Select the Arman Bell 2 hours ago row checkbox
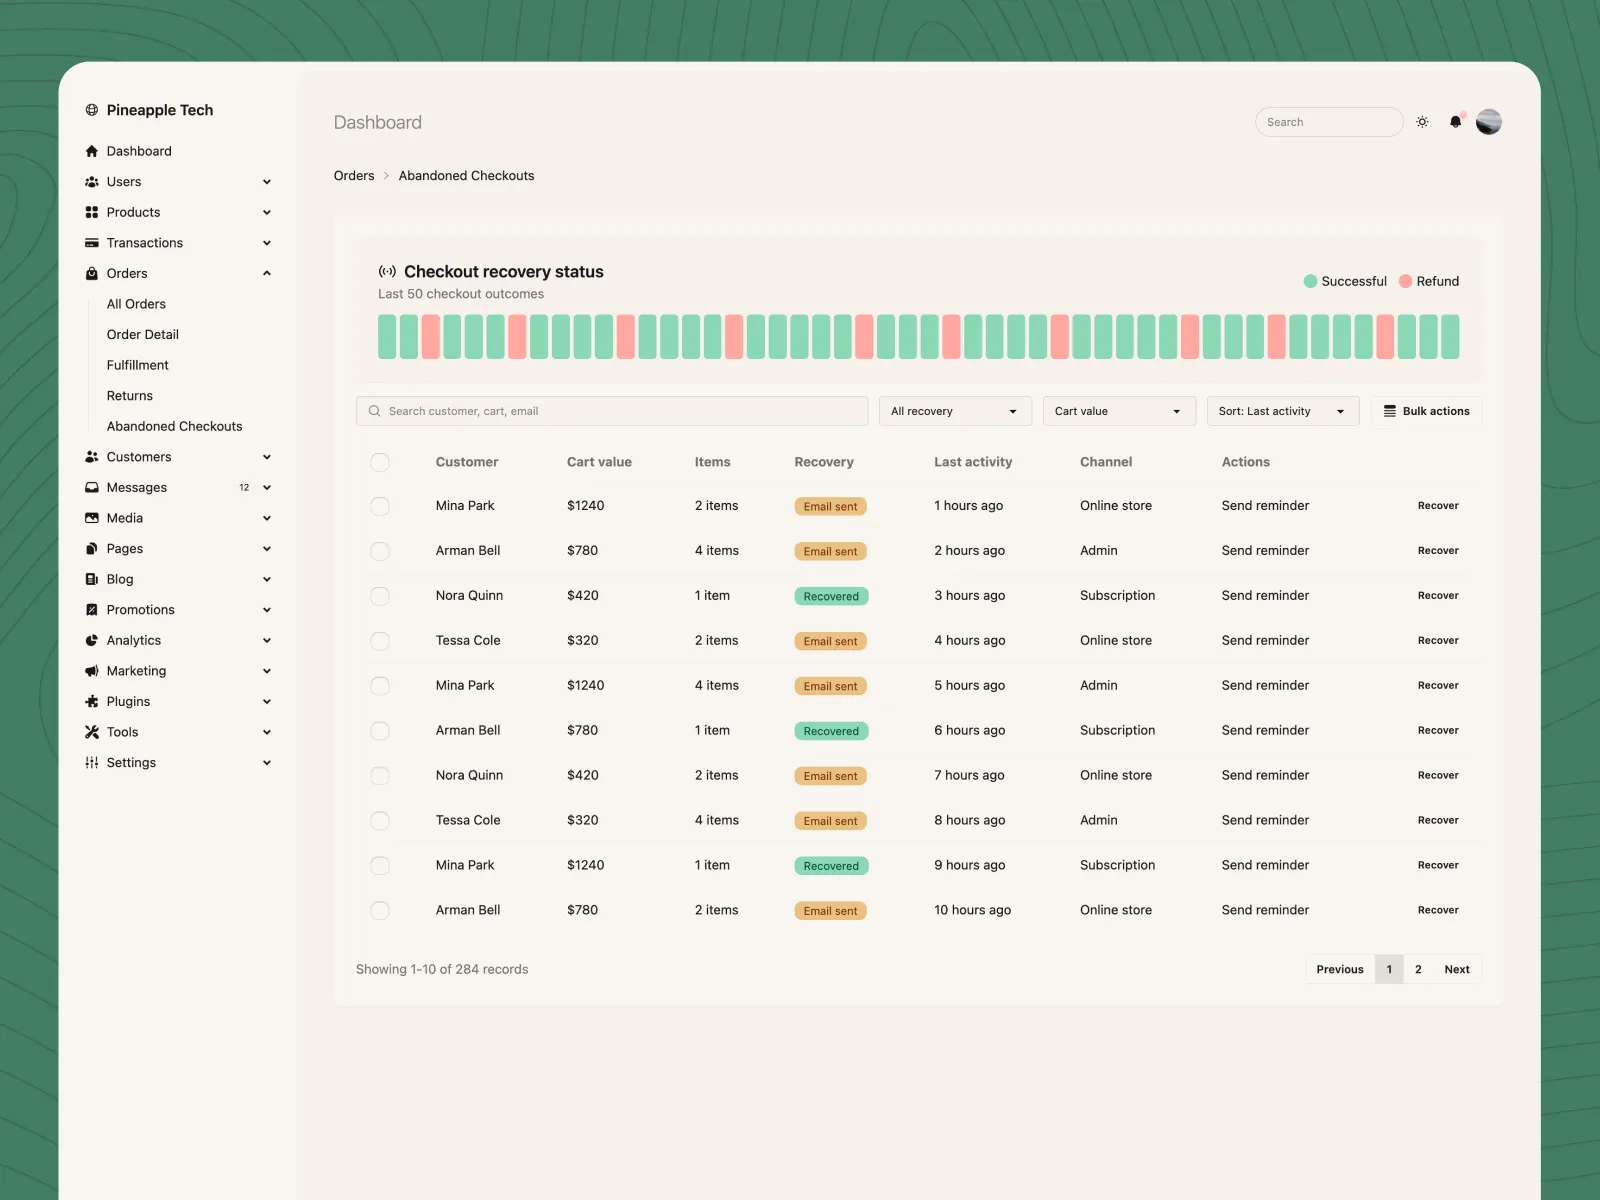The width and height of the screenshot is (1600, 1200). tap(380, 551)
